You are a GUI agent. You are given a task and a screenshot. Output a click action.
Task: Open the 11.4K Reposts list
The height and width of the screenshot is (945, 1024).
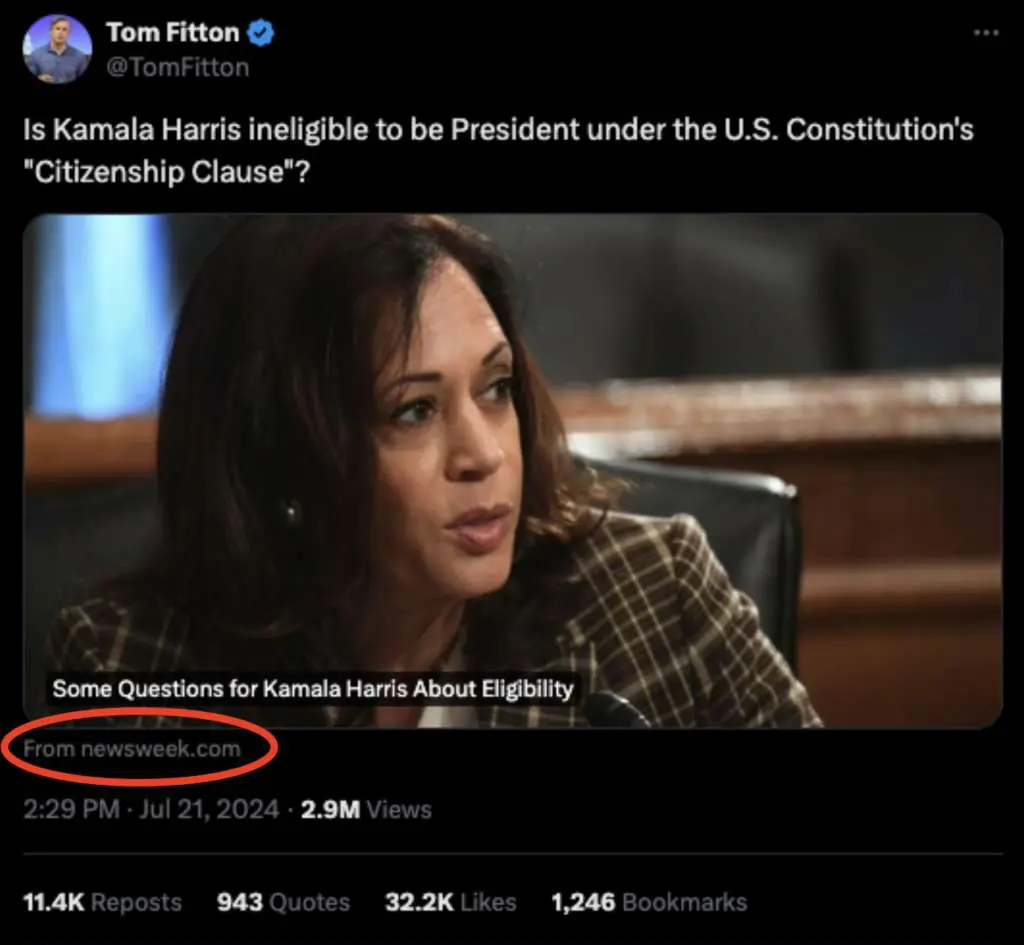pos(102,902)
